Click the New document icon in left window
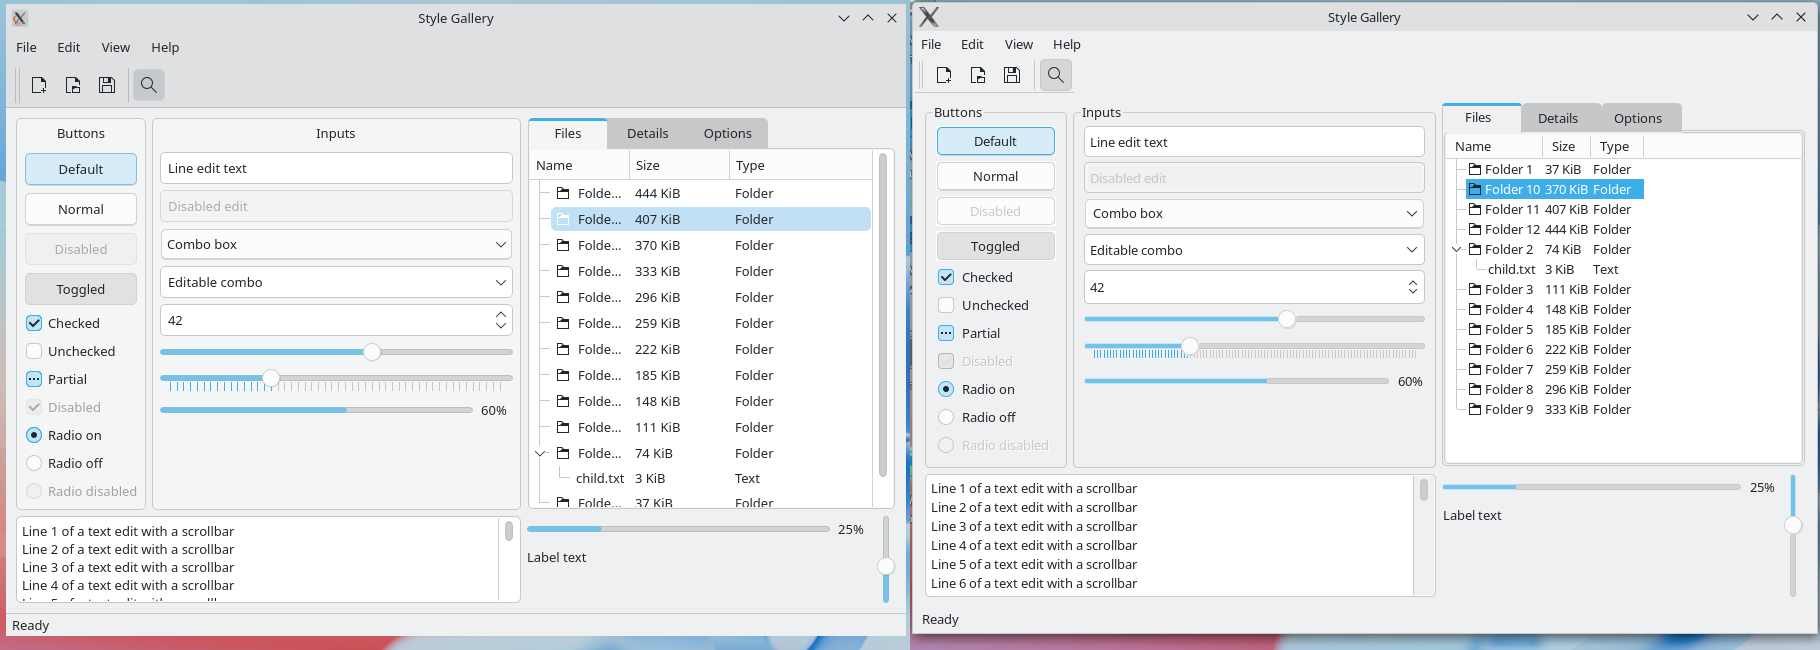This screenshot has height=650, width=1820. click(x=39, y=85)
